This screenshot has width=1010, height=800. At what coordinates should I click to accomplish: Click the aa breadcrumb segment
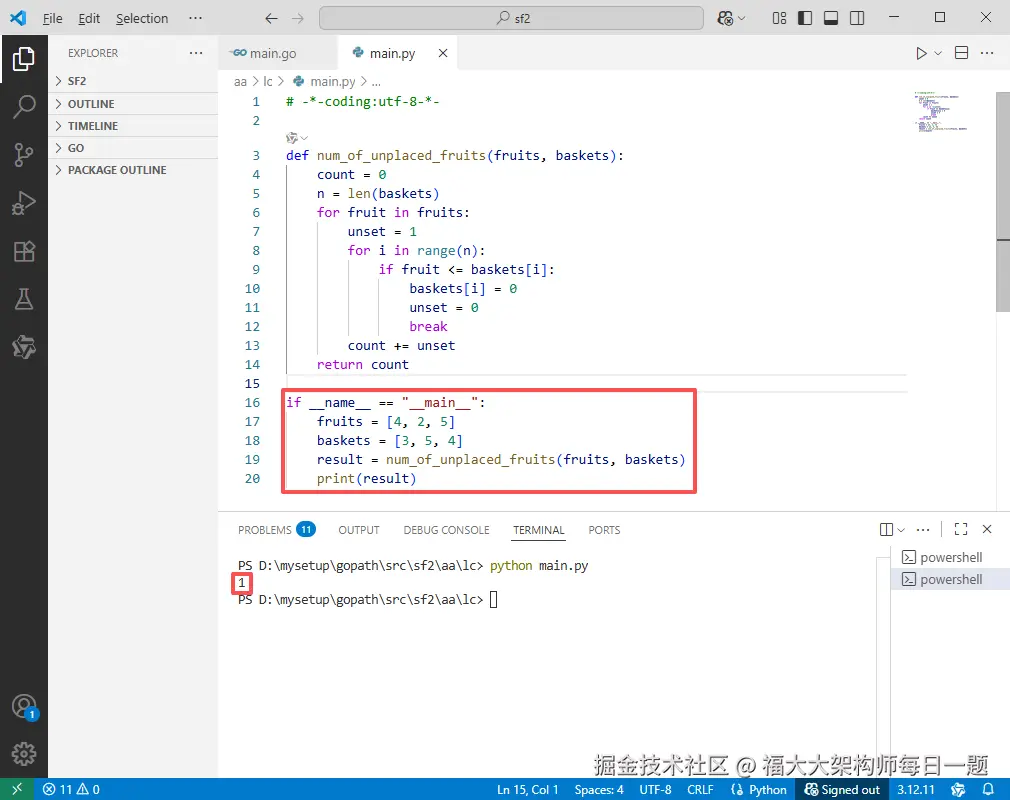pos(240,81)
